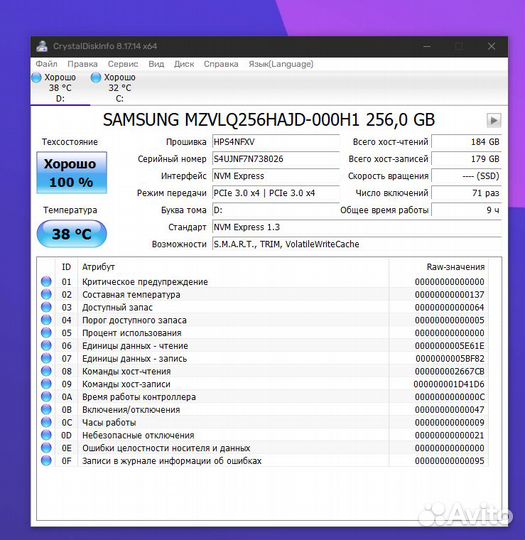The width and height of the screenshot is (525, 540).
Task: Click the interface field NVM Express
Action: 276,176
